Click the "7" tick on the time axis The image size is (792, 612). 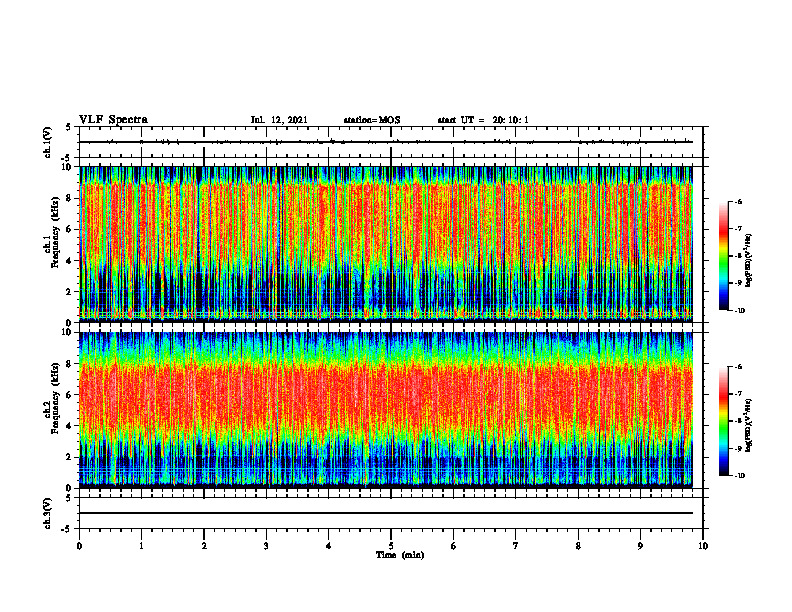(516, 546)
